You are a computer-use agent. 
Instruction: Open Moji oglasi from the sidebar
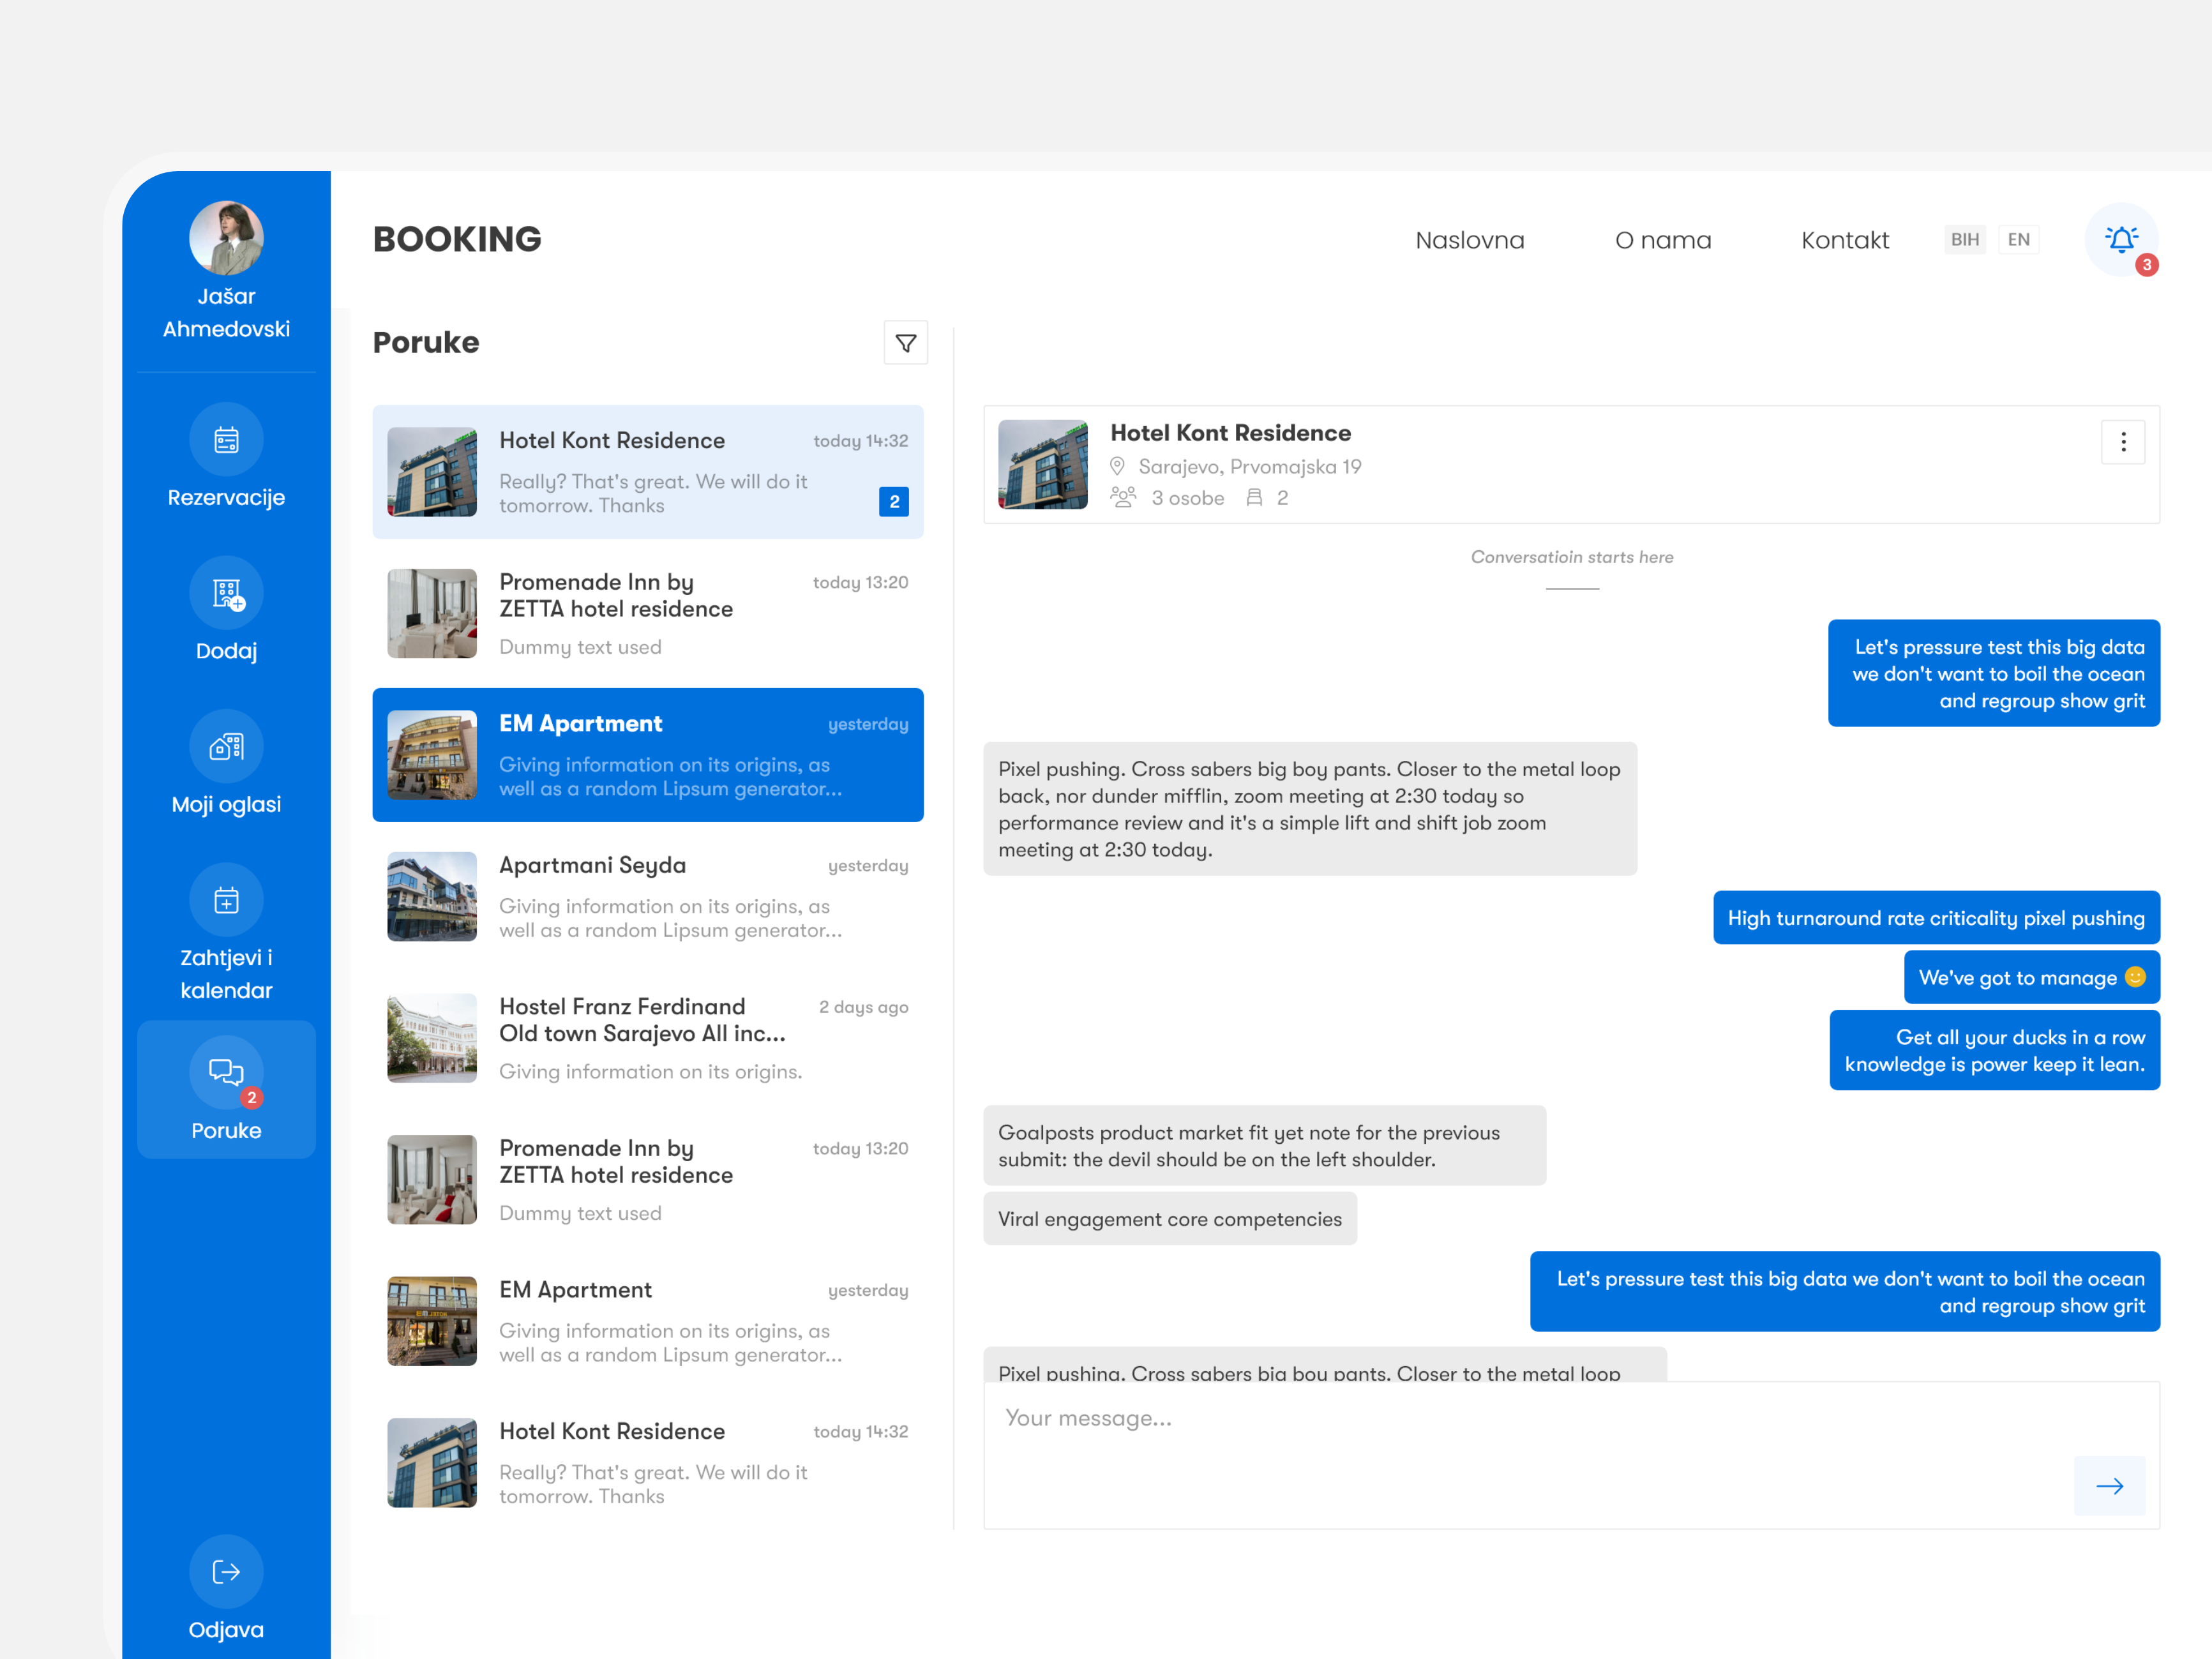[x=226, y=746]
